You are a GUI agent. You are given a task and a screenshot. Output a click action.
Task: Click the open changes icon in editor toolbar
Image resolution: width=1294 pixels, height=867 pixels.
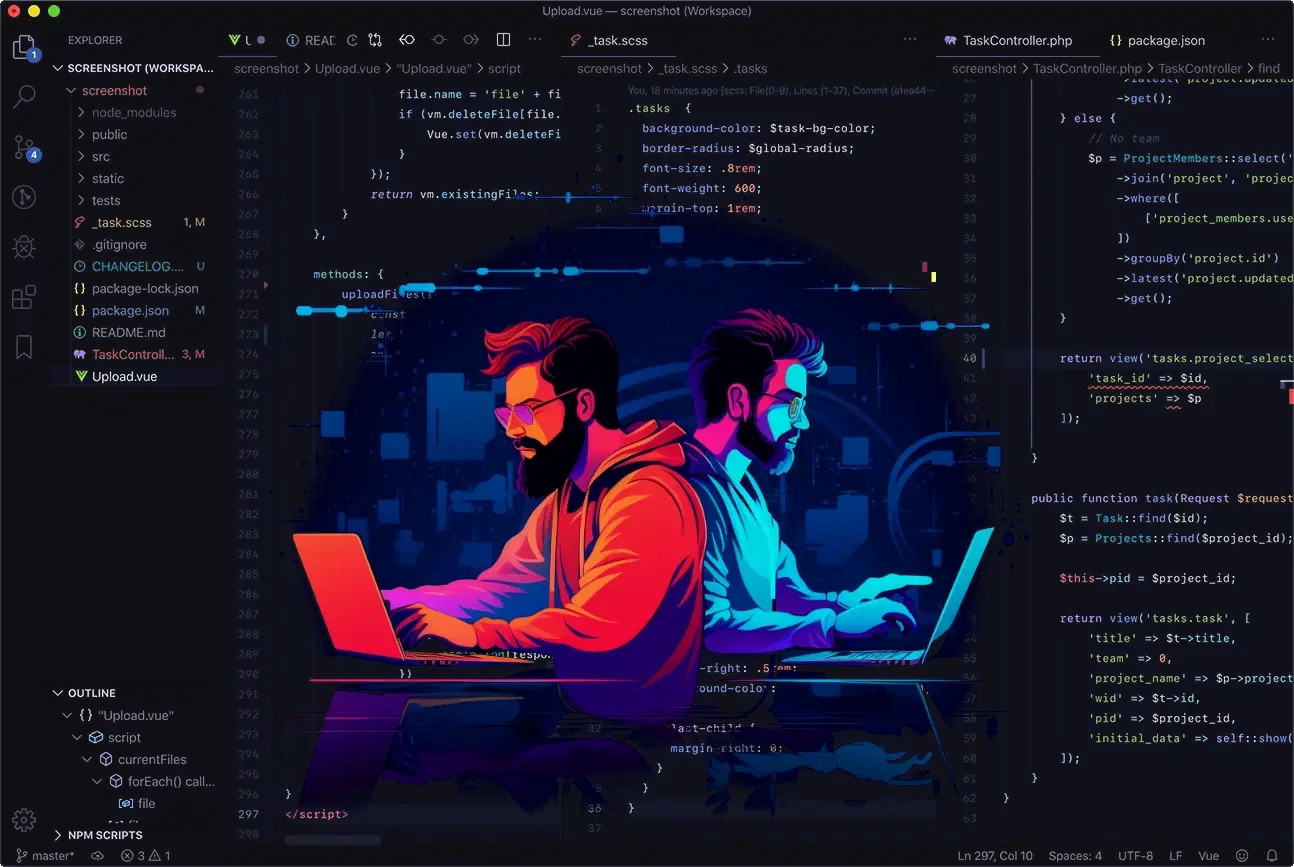point(352,40)
